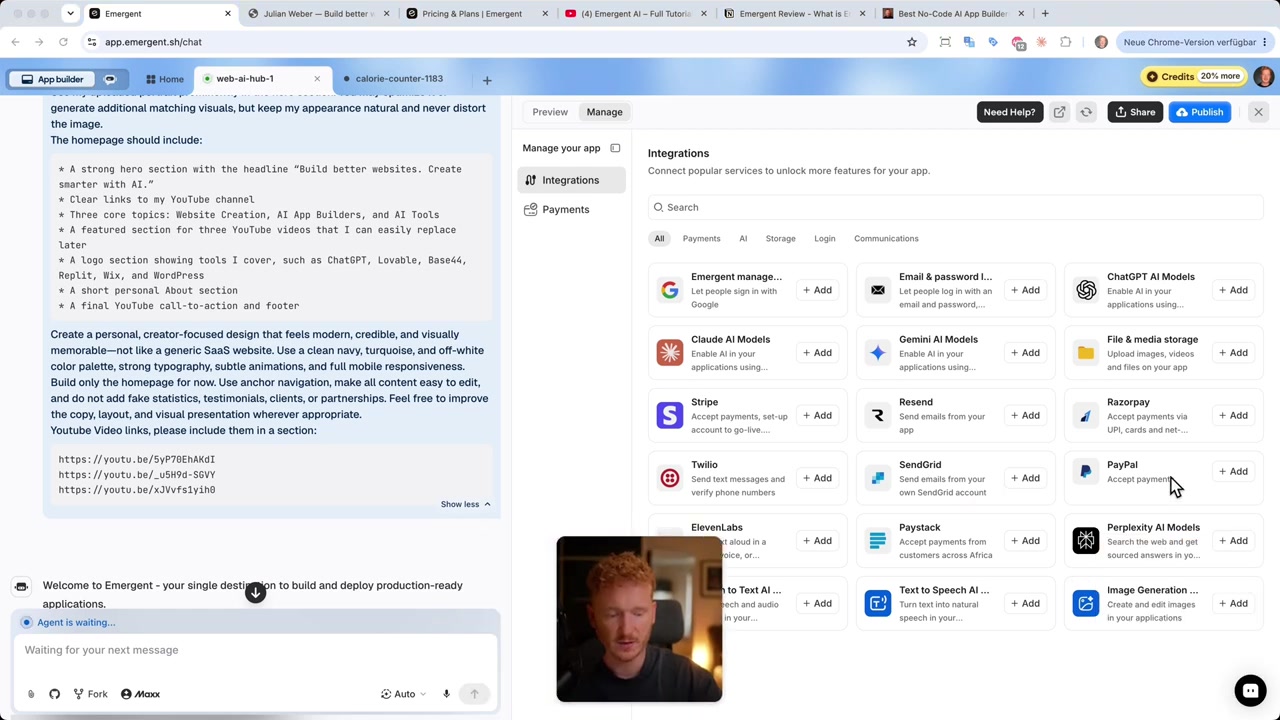The width and height of the screenshot is (1280, 720).
Task: Filter integrations by Storage
Action: [x=780, y=239]
